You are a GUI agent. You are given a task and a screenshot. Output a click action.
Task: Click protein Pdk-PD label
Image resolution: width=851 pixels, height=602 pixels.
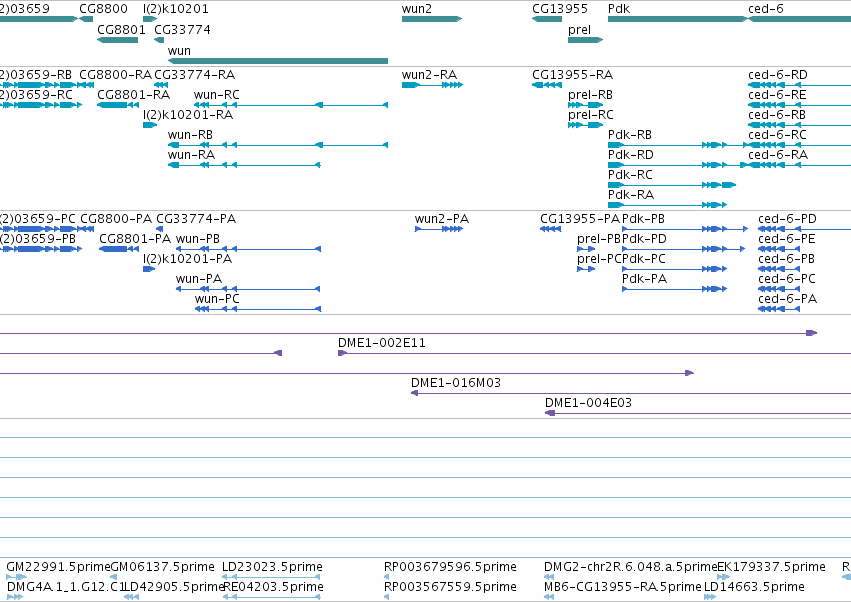[x=644, y=239]
